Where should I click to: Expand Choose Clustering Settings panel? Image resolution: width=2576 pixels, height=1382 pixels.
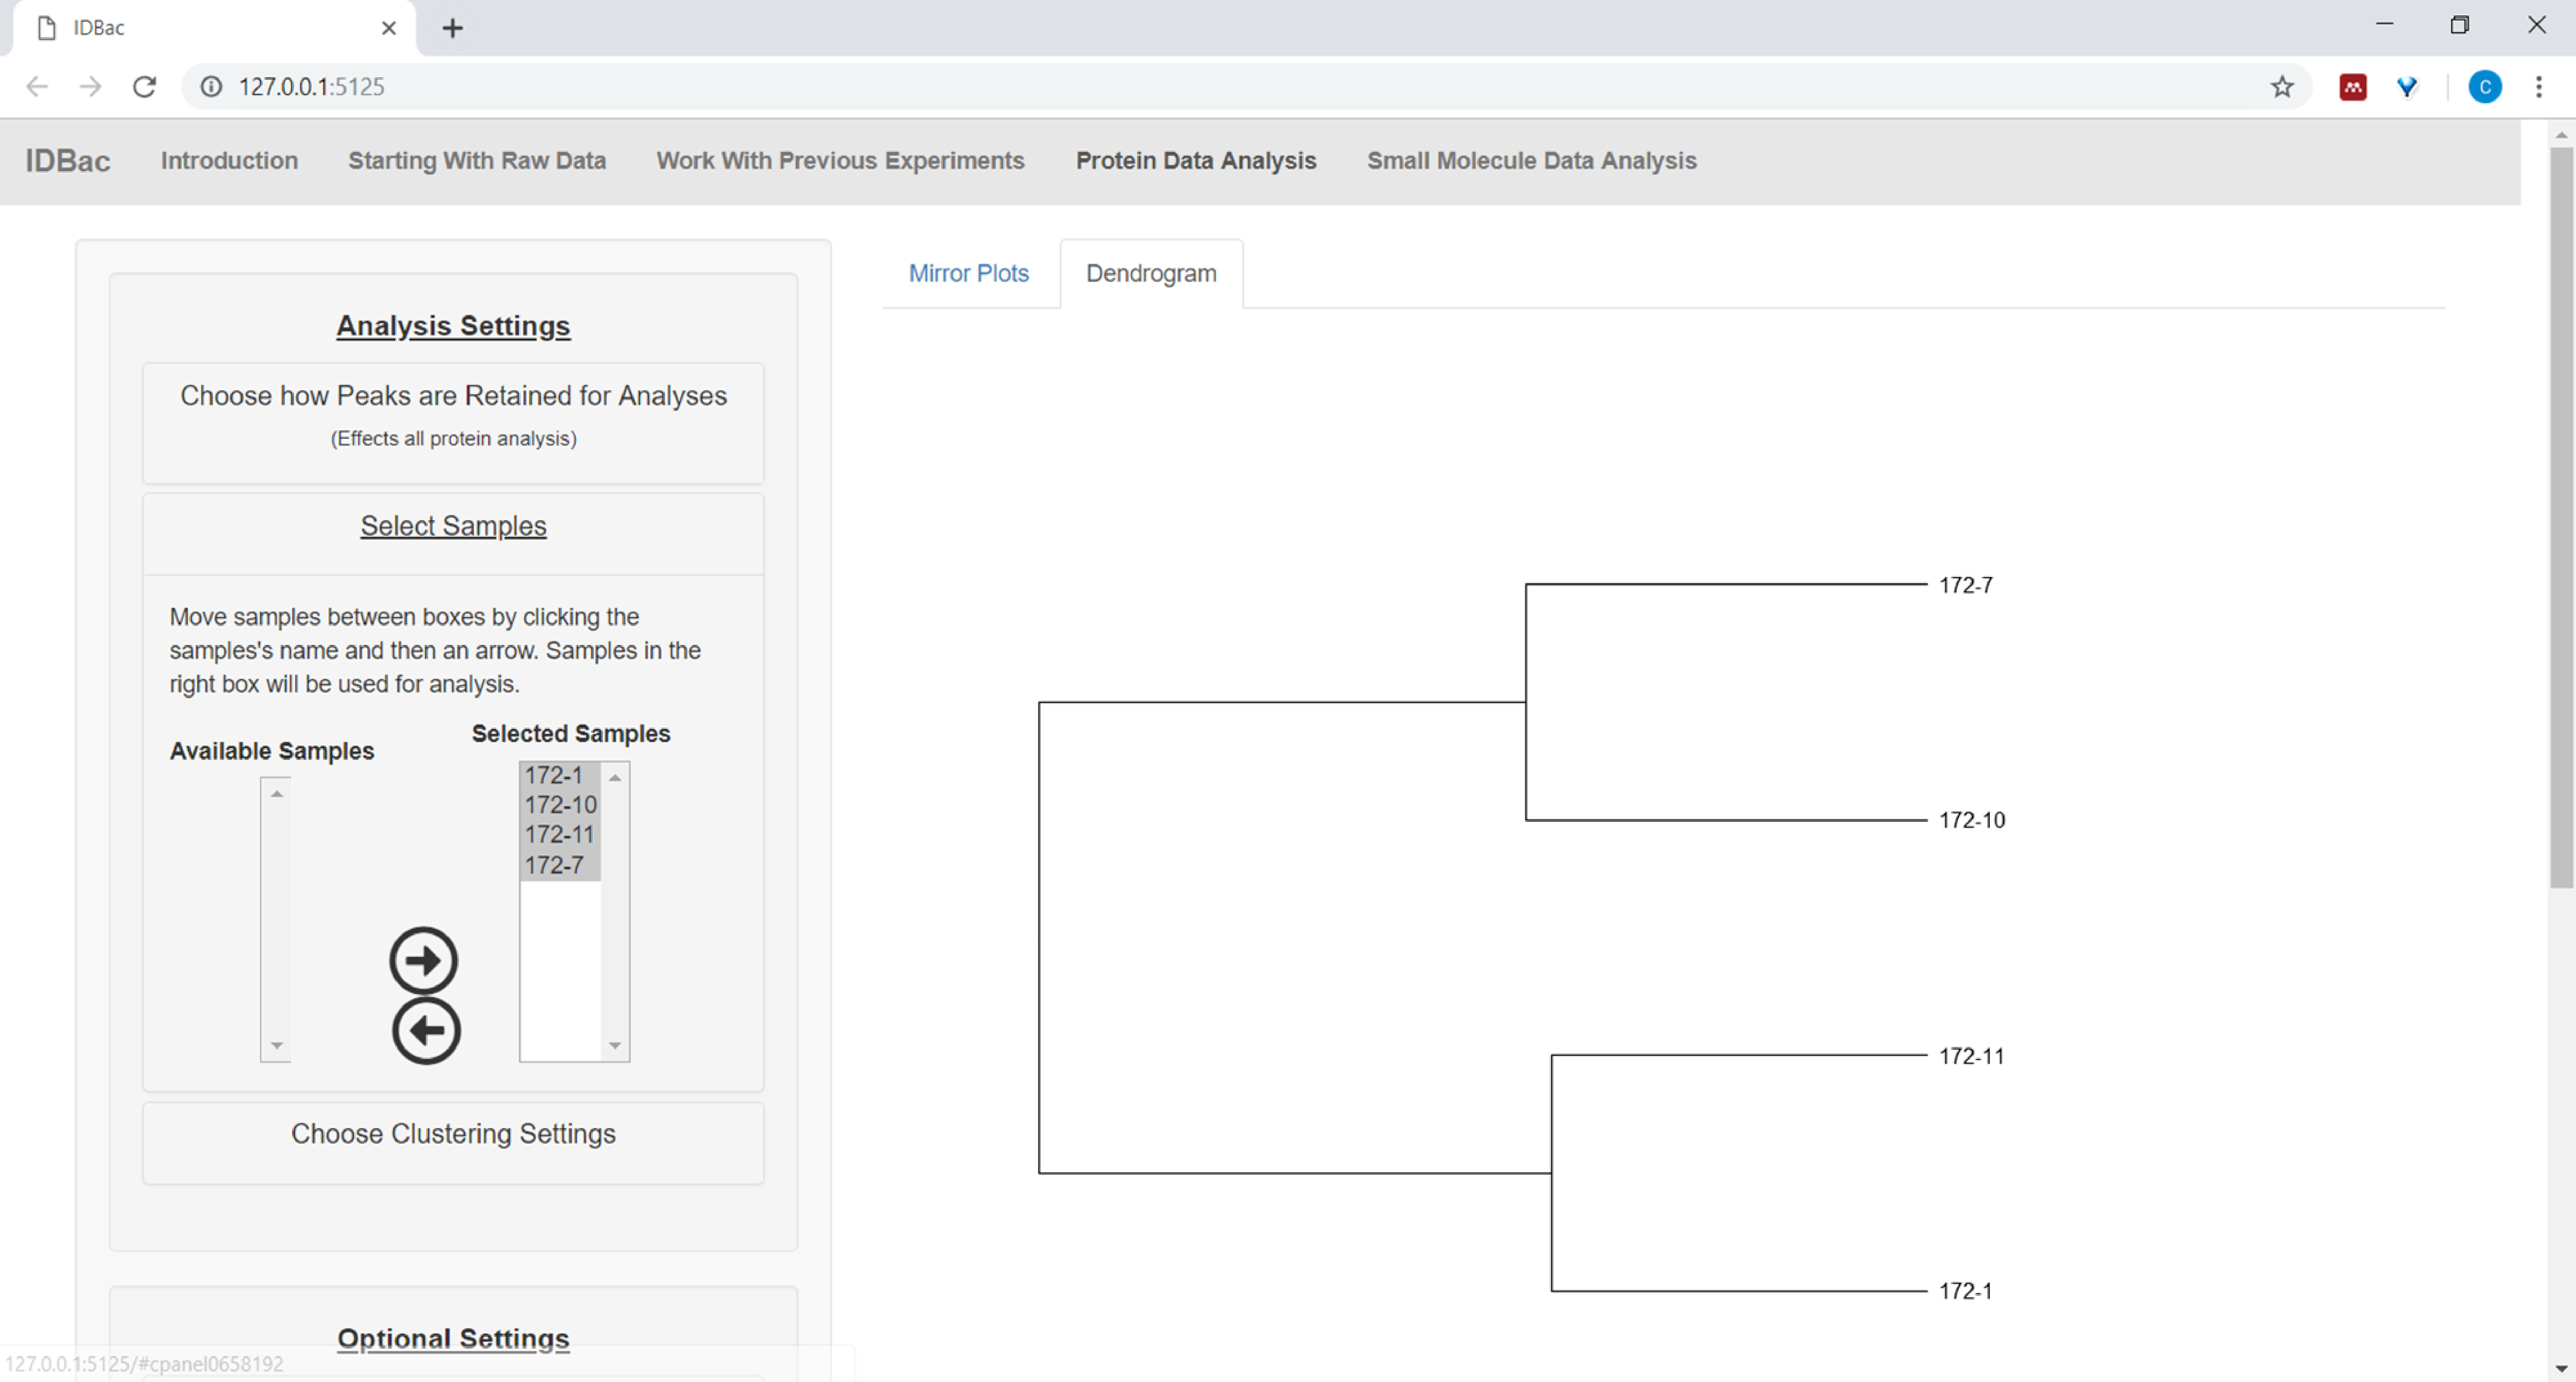tap(453, 1133)
